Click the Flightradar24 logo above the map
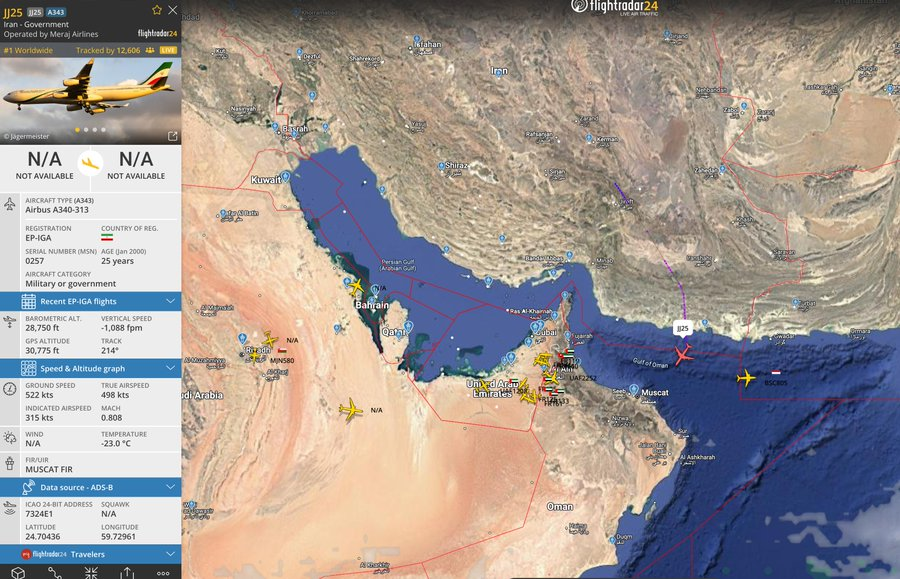900x579 pixels. point(615,7)
